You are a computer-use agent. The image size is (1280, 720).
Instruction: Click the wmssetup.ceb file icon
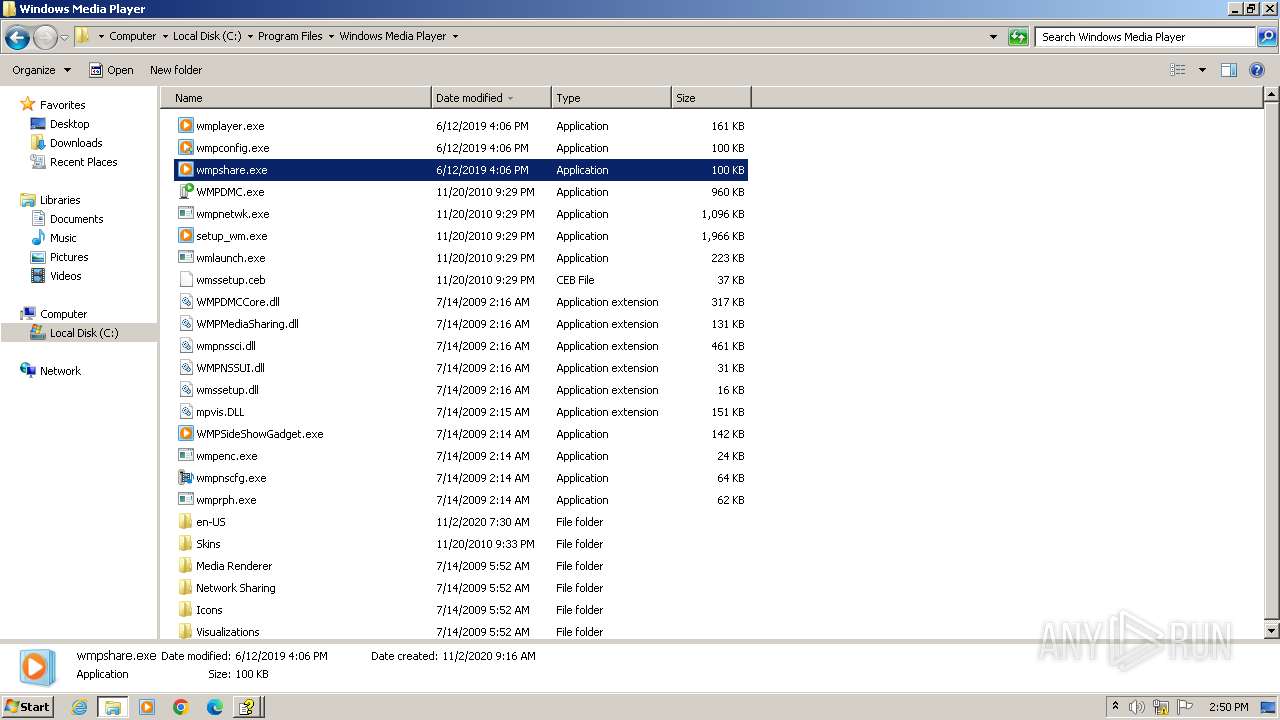(185, 280)
